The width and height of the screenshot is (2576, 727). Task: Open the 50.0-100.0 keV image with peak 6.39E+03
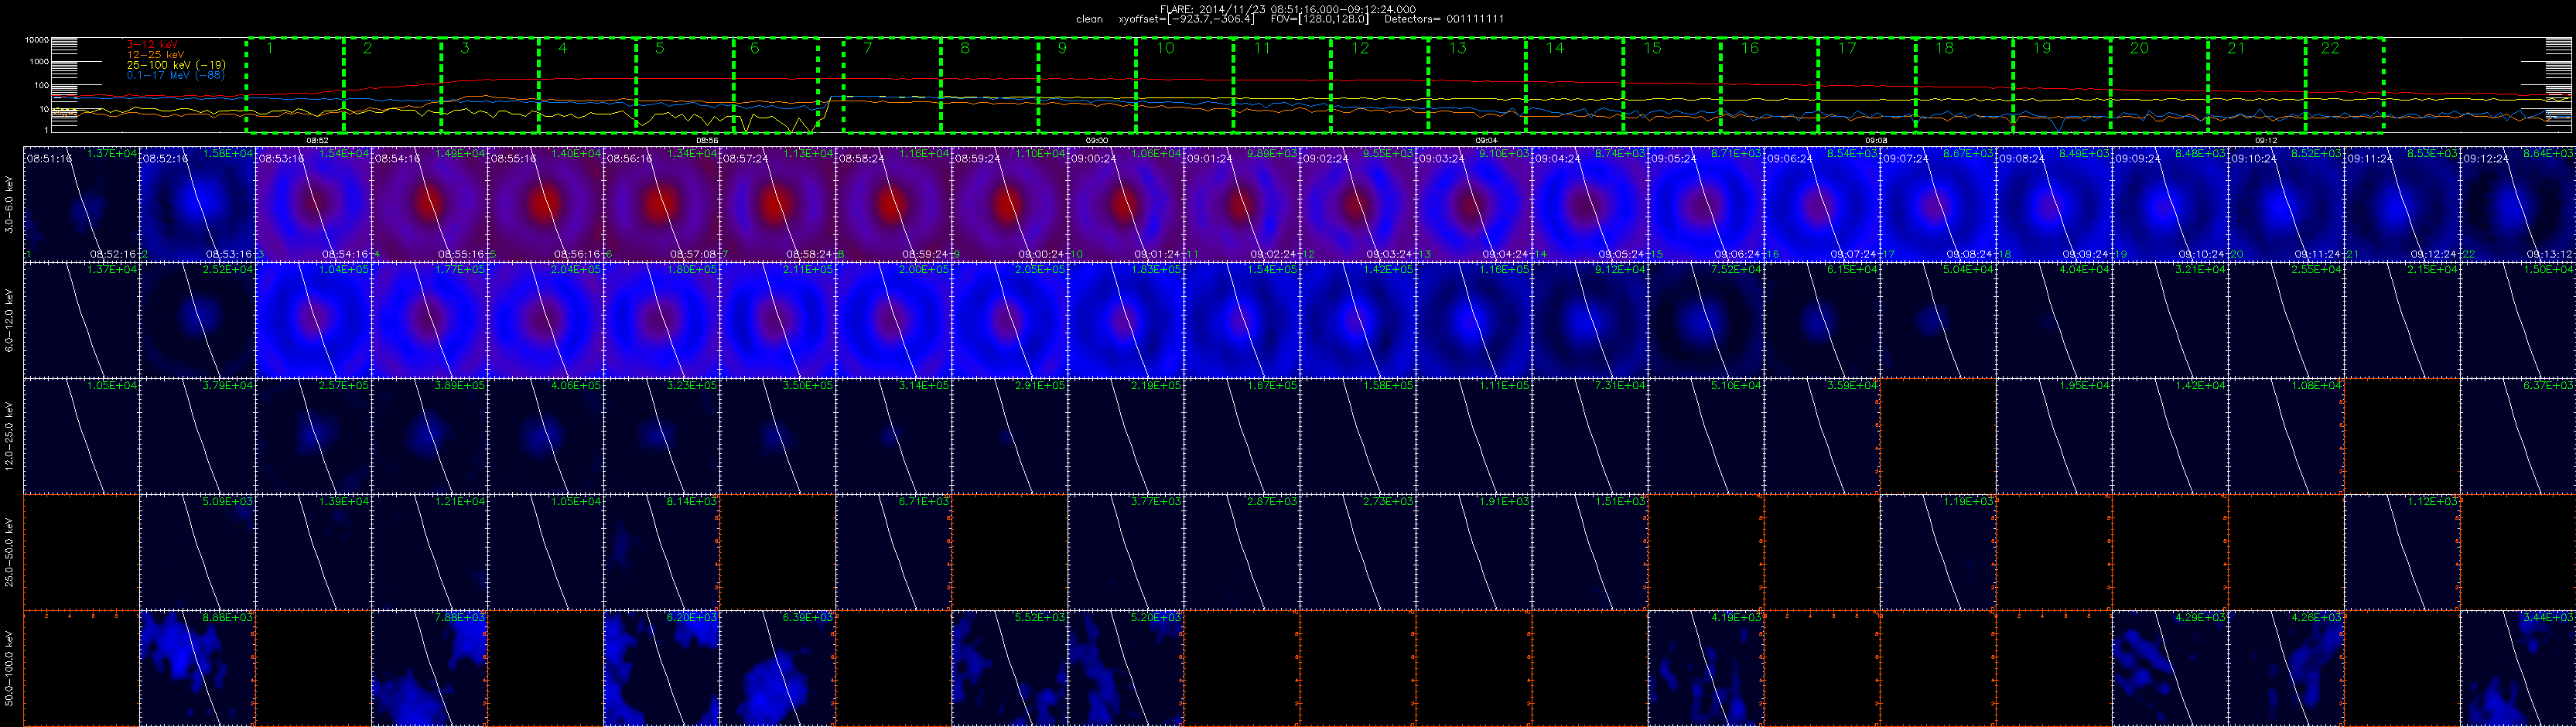tap(777, 668)
